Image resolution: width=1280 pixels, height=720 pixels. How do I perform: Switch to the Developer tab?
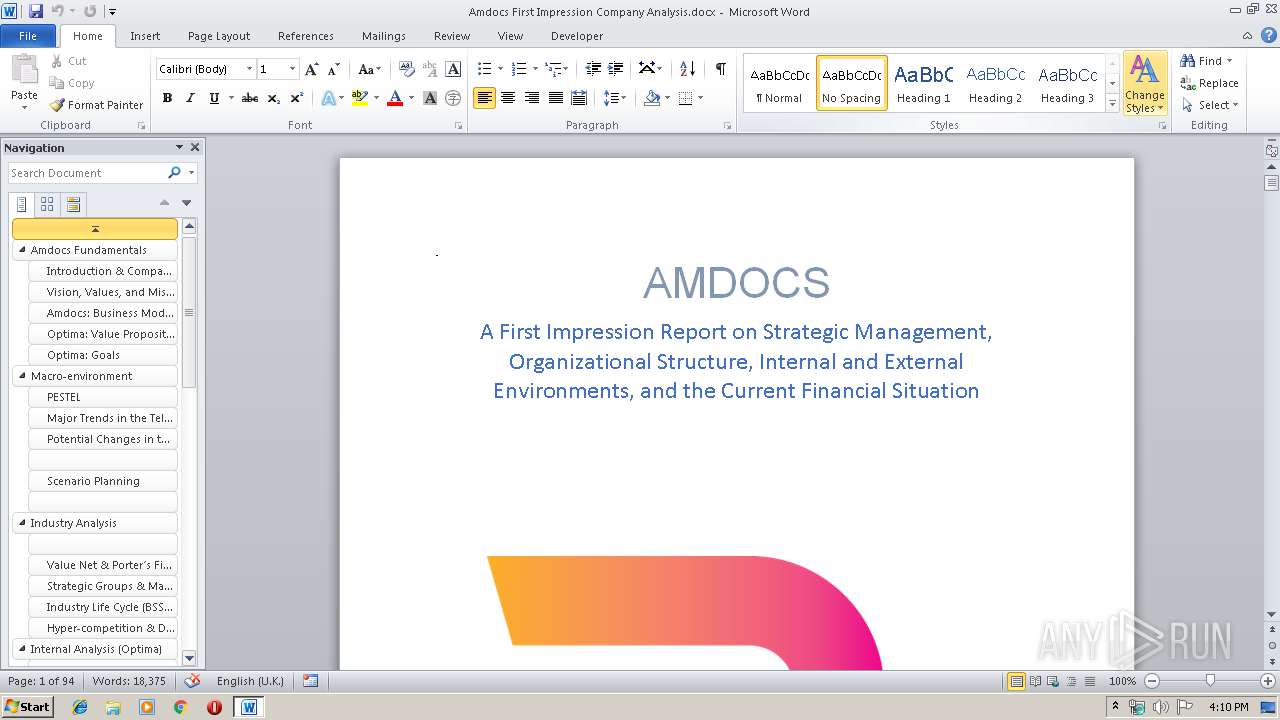point(577,36)
